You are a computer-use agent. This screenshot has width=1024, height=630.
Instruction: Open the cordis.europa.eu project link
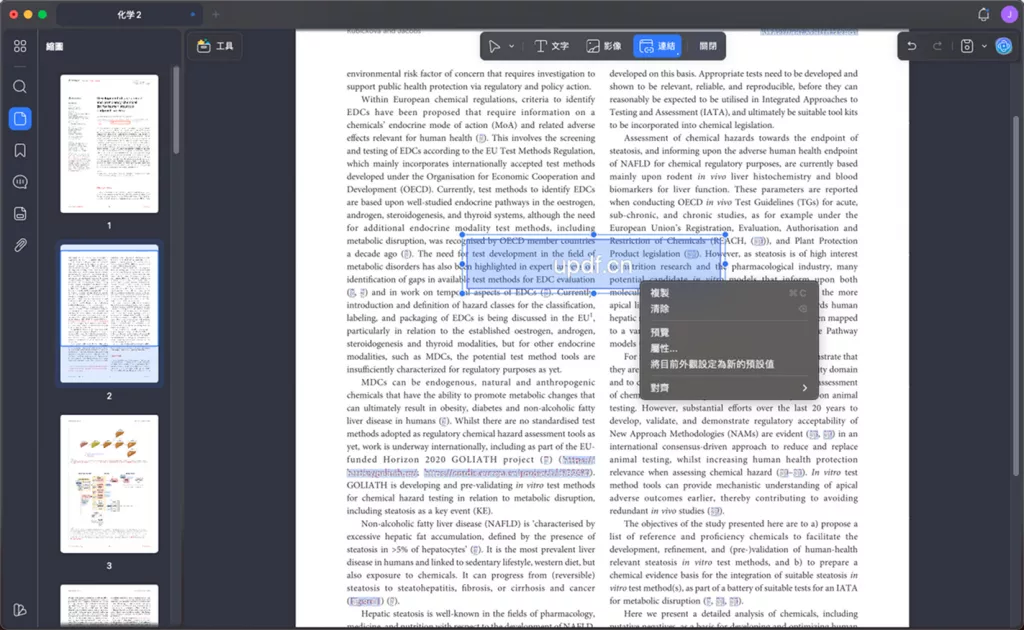coord(507,473)
